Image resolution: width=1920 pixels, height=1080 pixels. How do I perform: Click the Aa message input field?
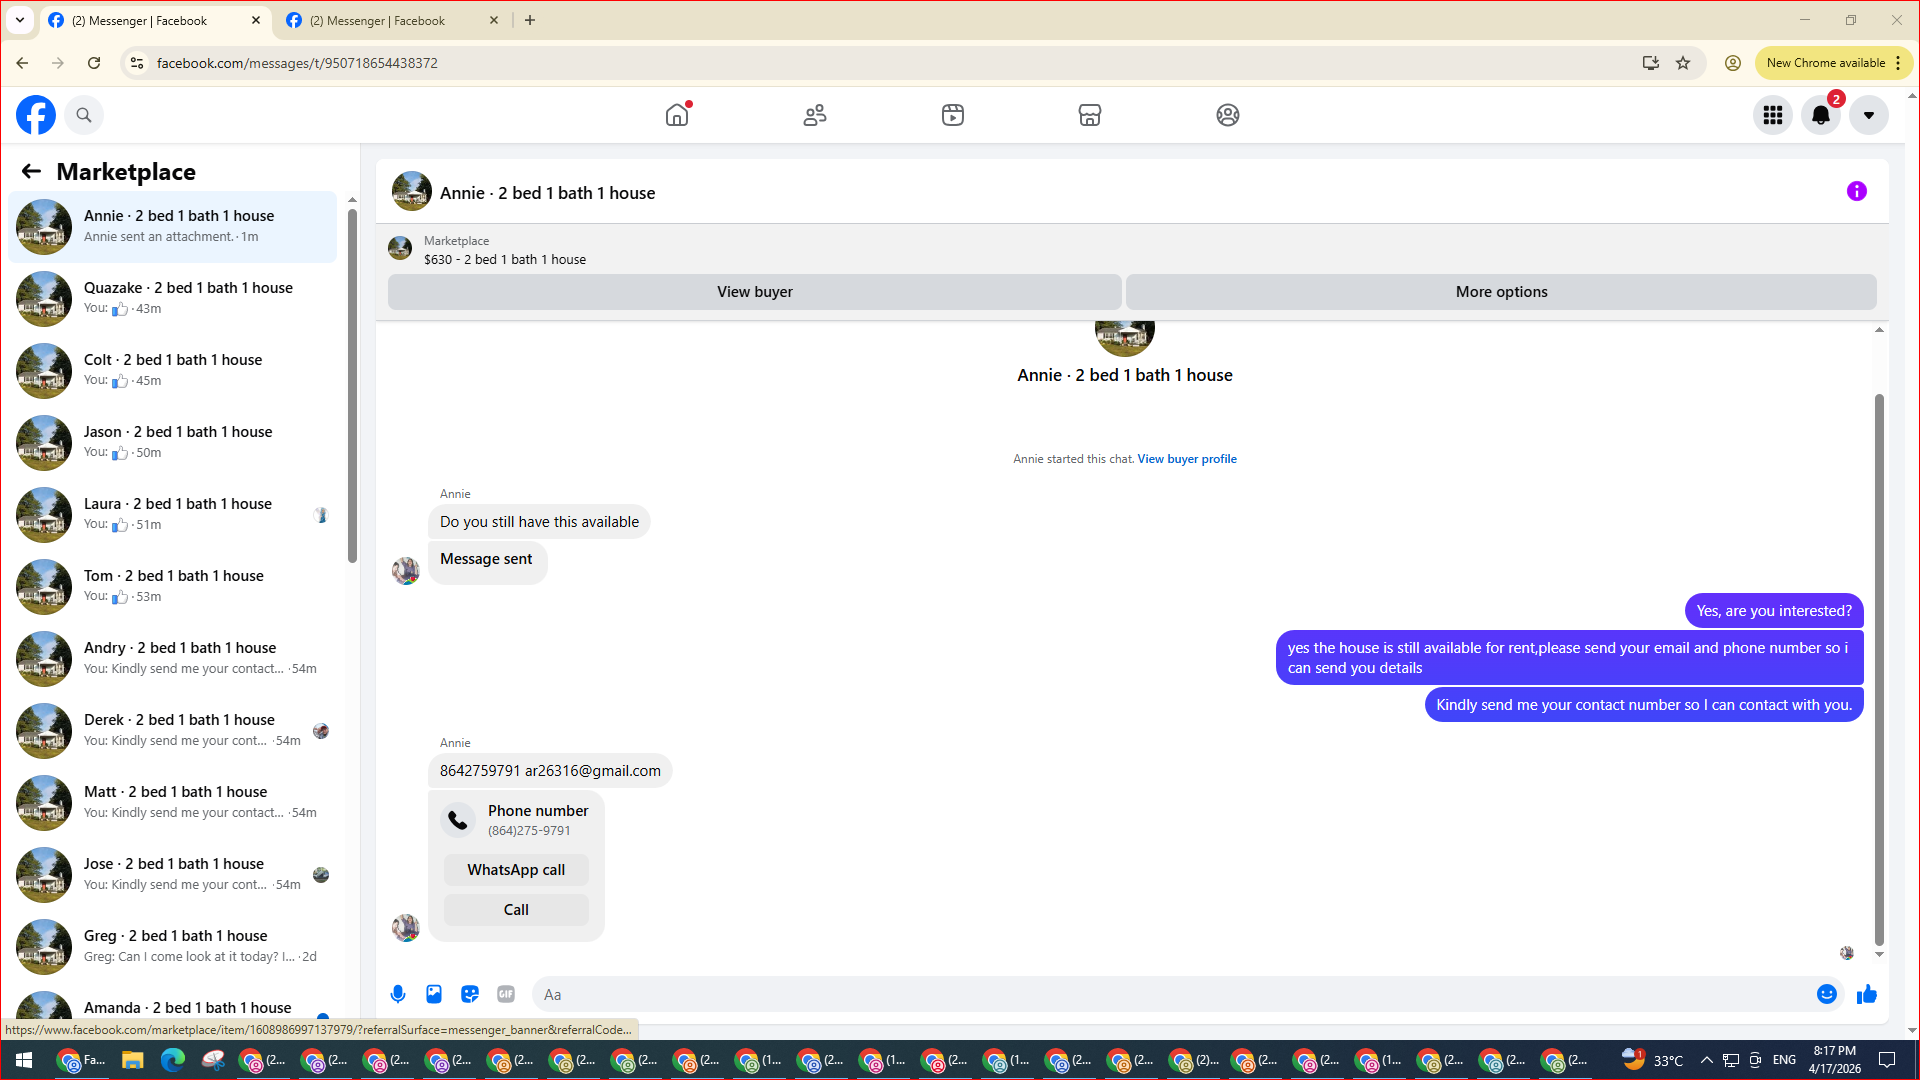(x=1170, y=994)
